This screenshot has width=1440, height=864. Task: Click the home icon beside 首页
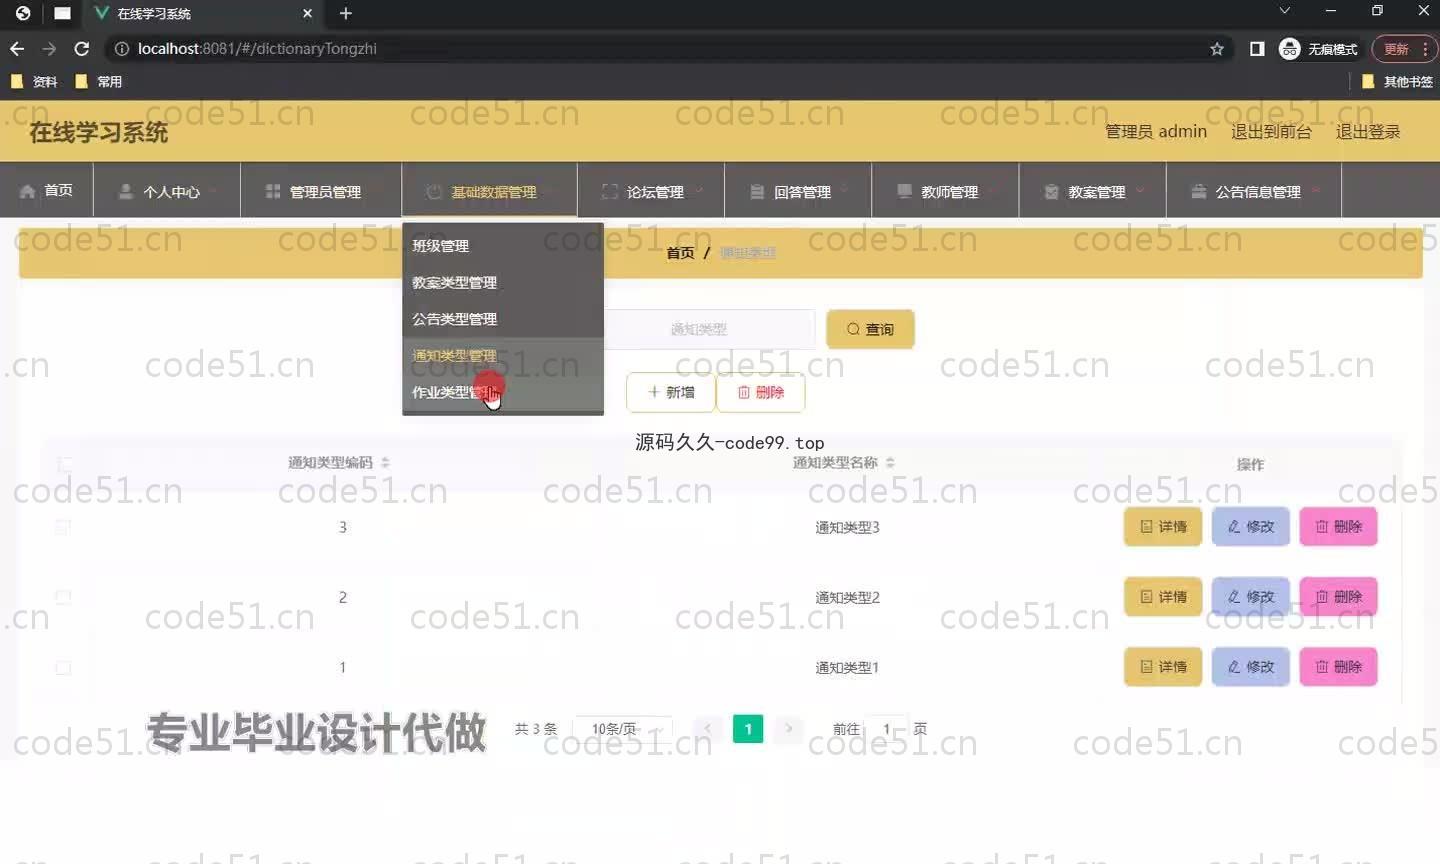click(27, 190)
